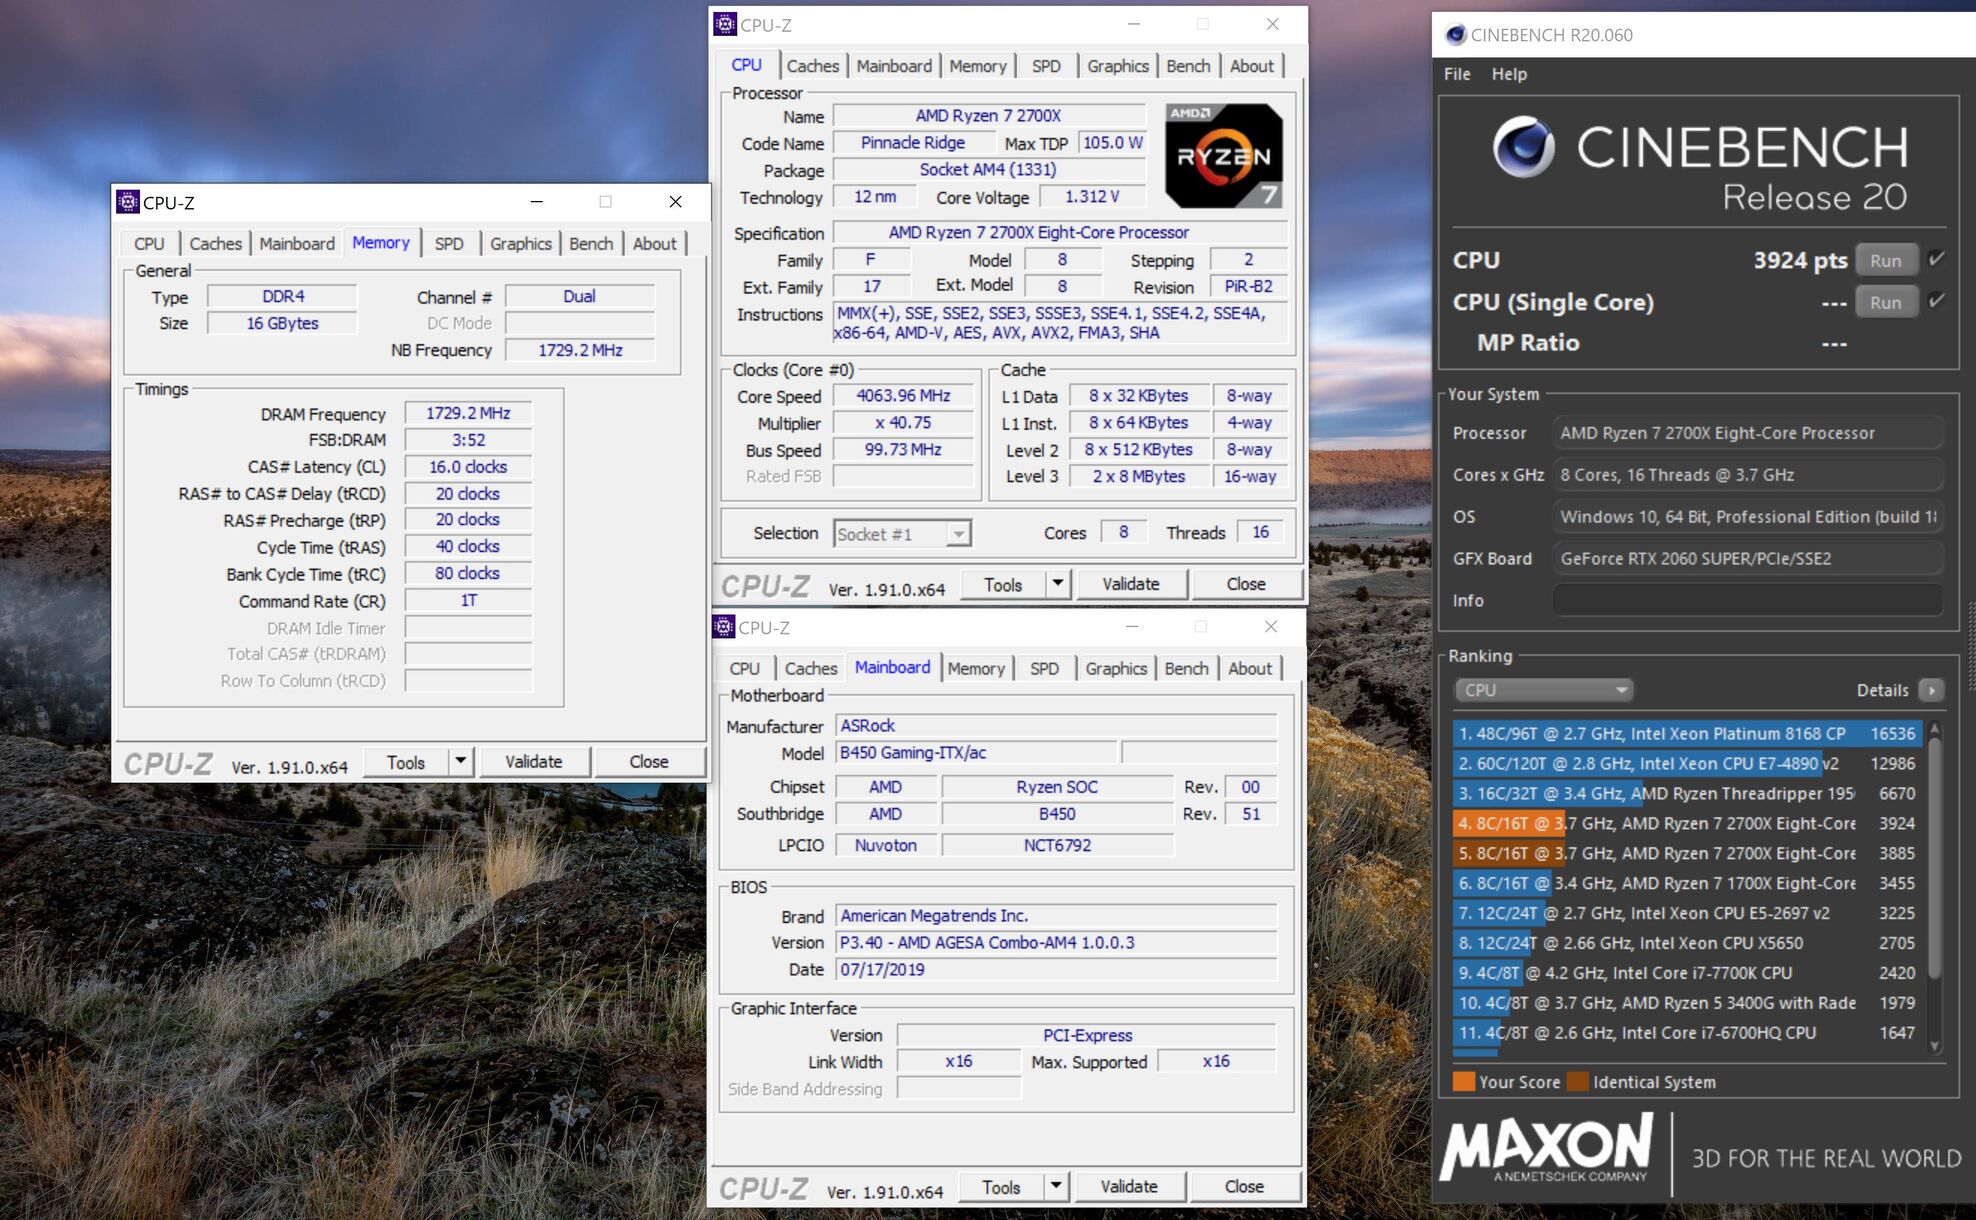Toggle the CPU Single Core checkmark
Screen dimensions: 1976x1220
(x=1936, y=301)
